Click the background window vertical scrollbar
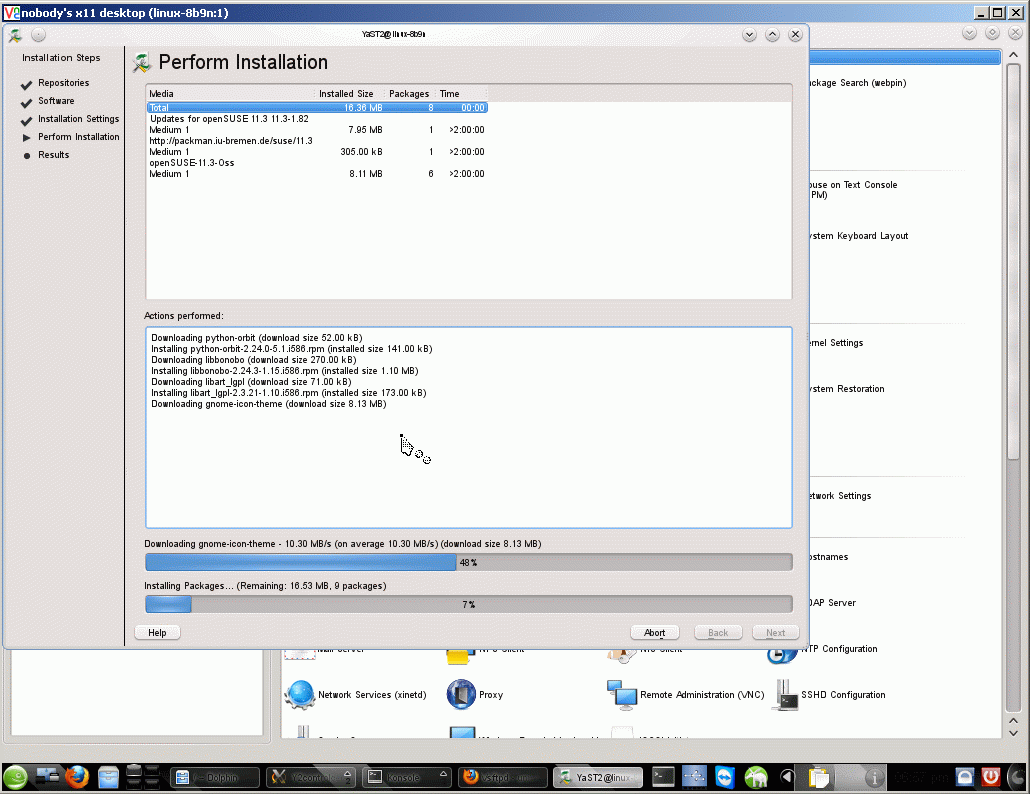Viewport: 1030px width, 794px height. coord(1014,387)
